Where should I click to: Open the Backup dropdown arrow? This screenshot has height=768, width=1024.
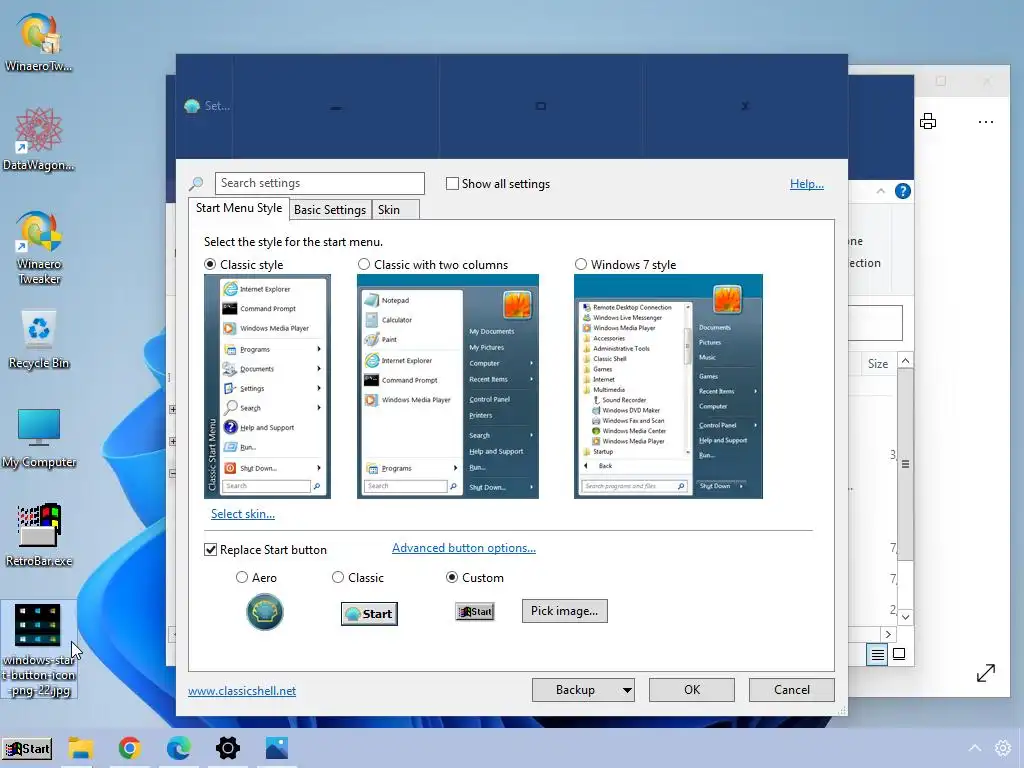(x=626, y=690)
